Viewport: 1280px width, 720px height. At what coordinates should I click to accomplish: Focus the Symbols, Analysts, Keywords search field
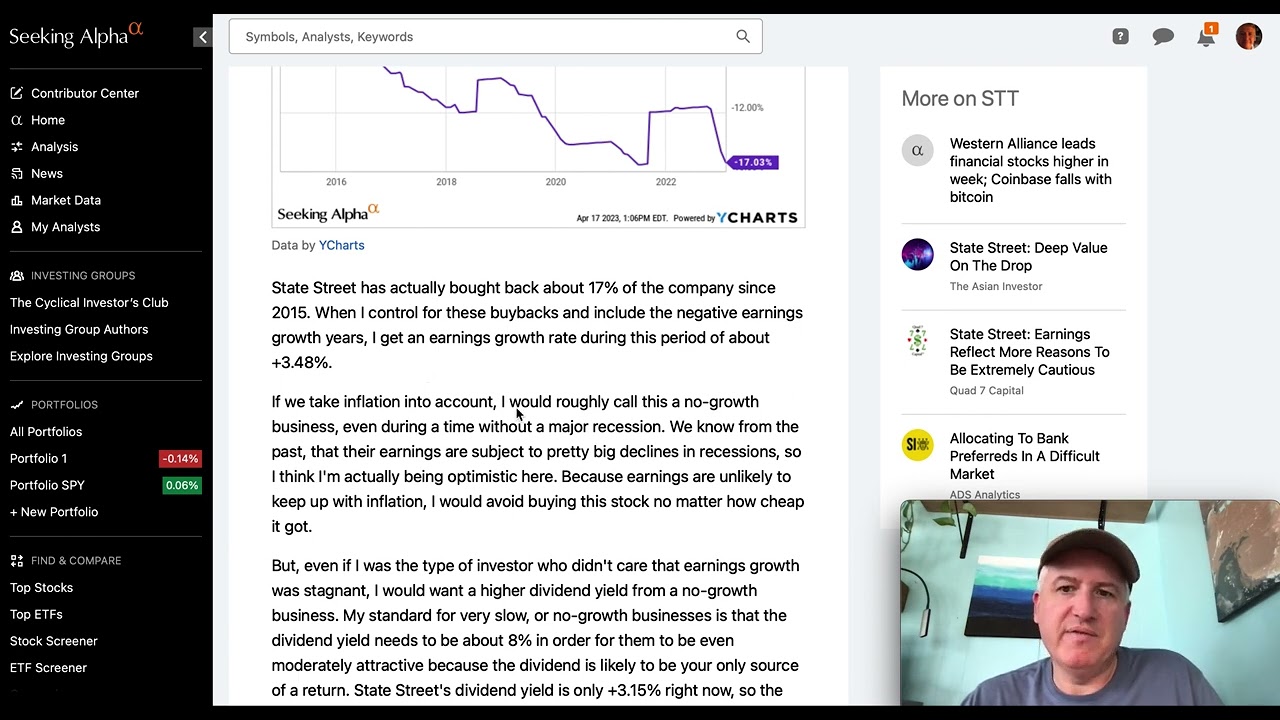coord(495,37)
